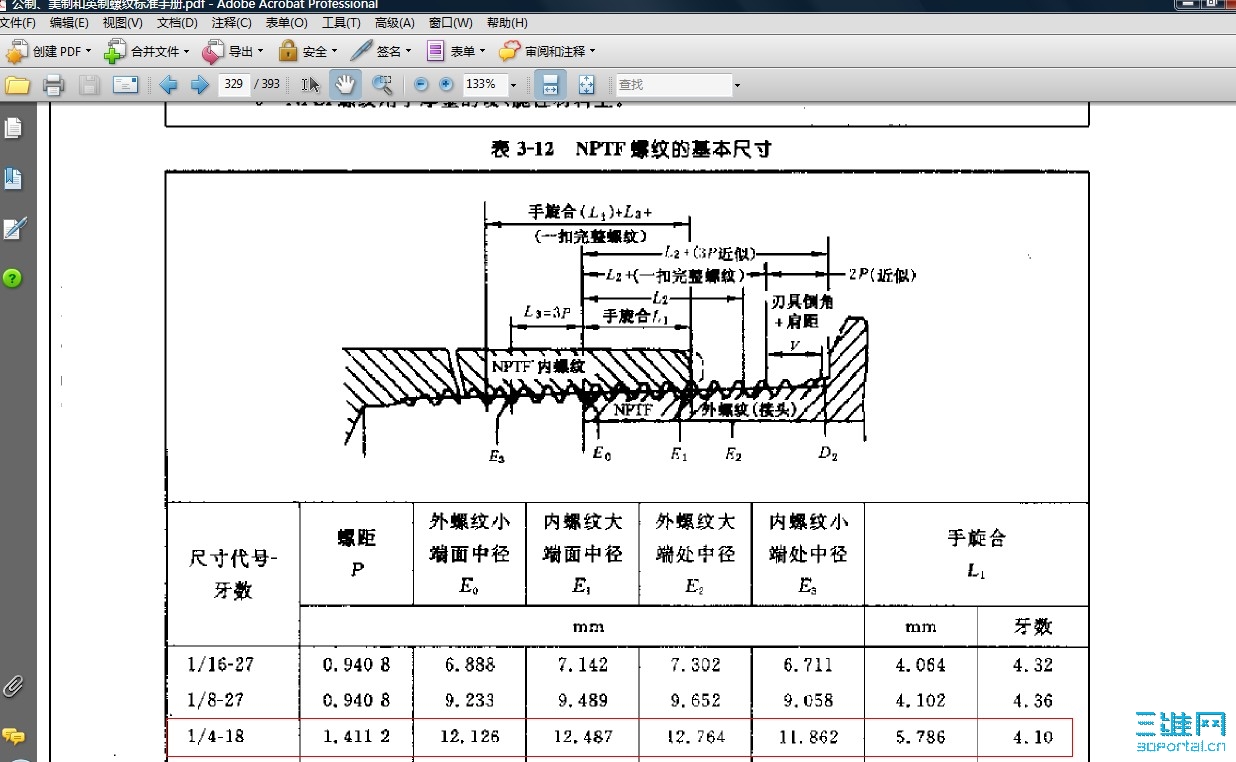Open the 帮助(H) menu
Screen dimensions: 1236x762
click(507, 23)
